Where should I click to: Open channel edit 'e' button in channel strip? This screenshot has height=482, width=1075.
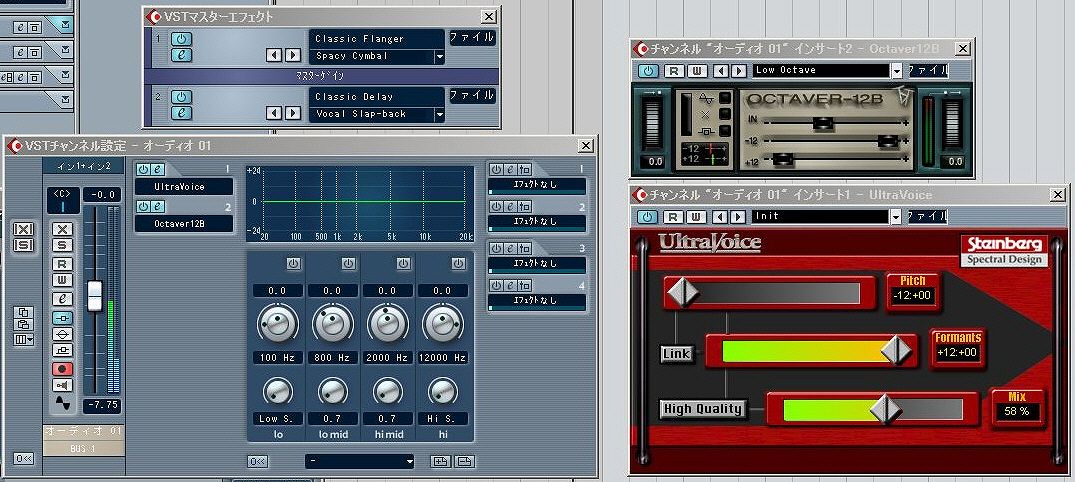point(62,299)
